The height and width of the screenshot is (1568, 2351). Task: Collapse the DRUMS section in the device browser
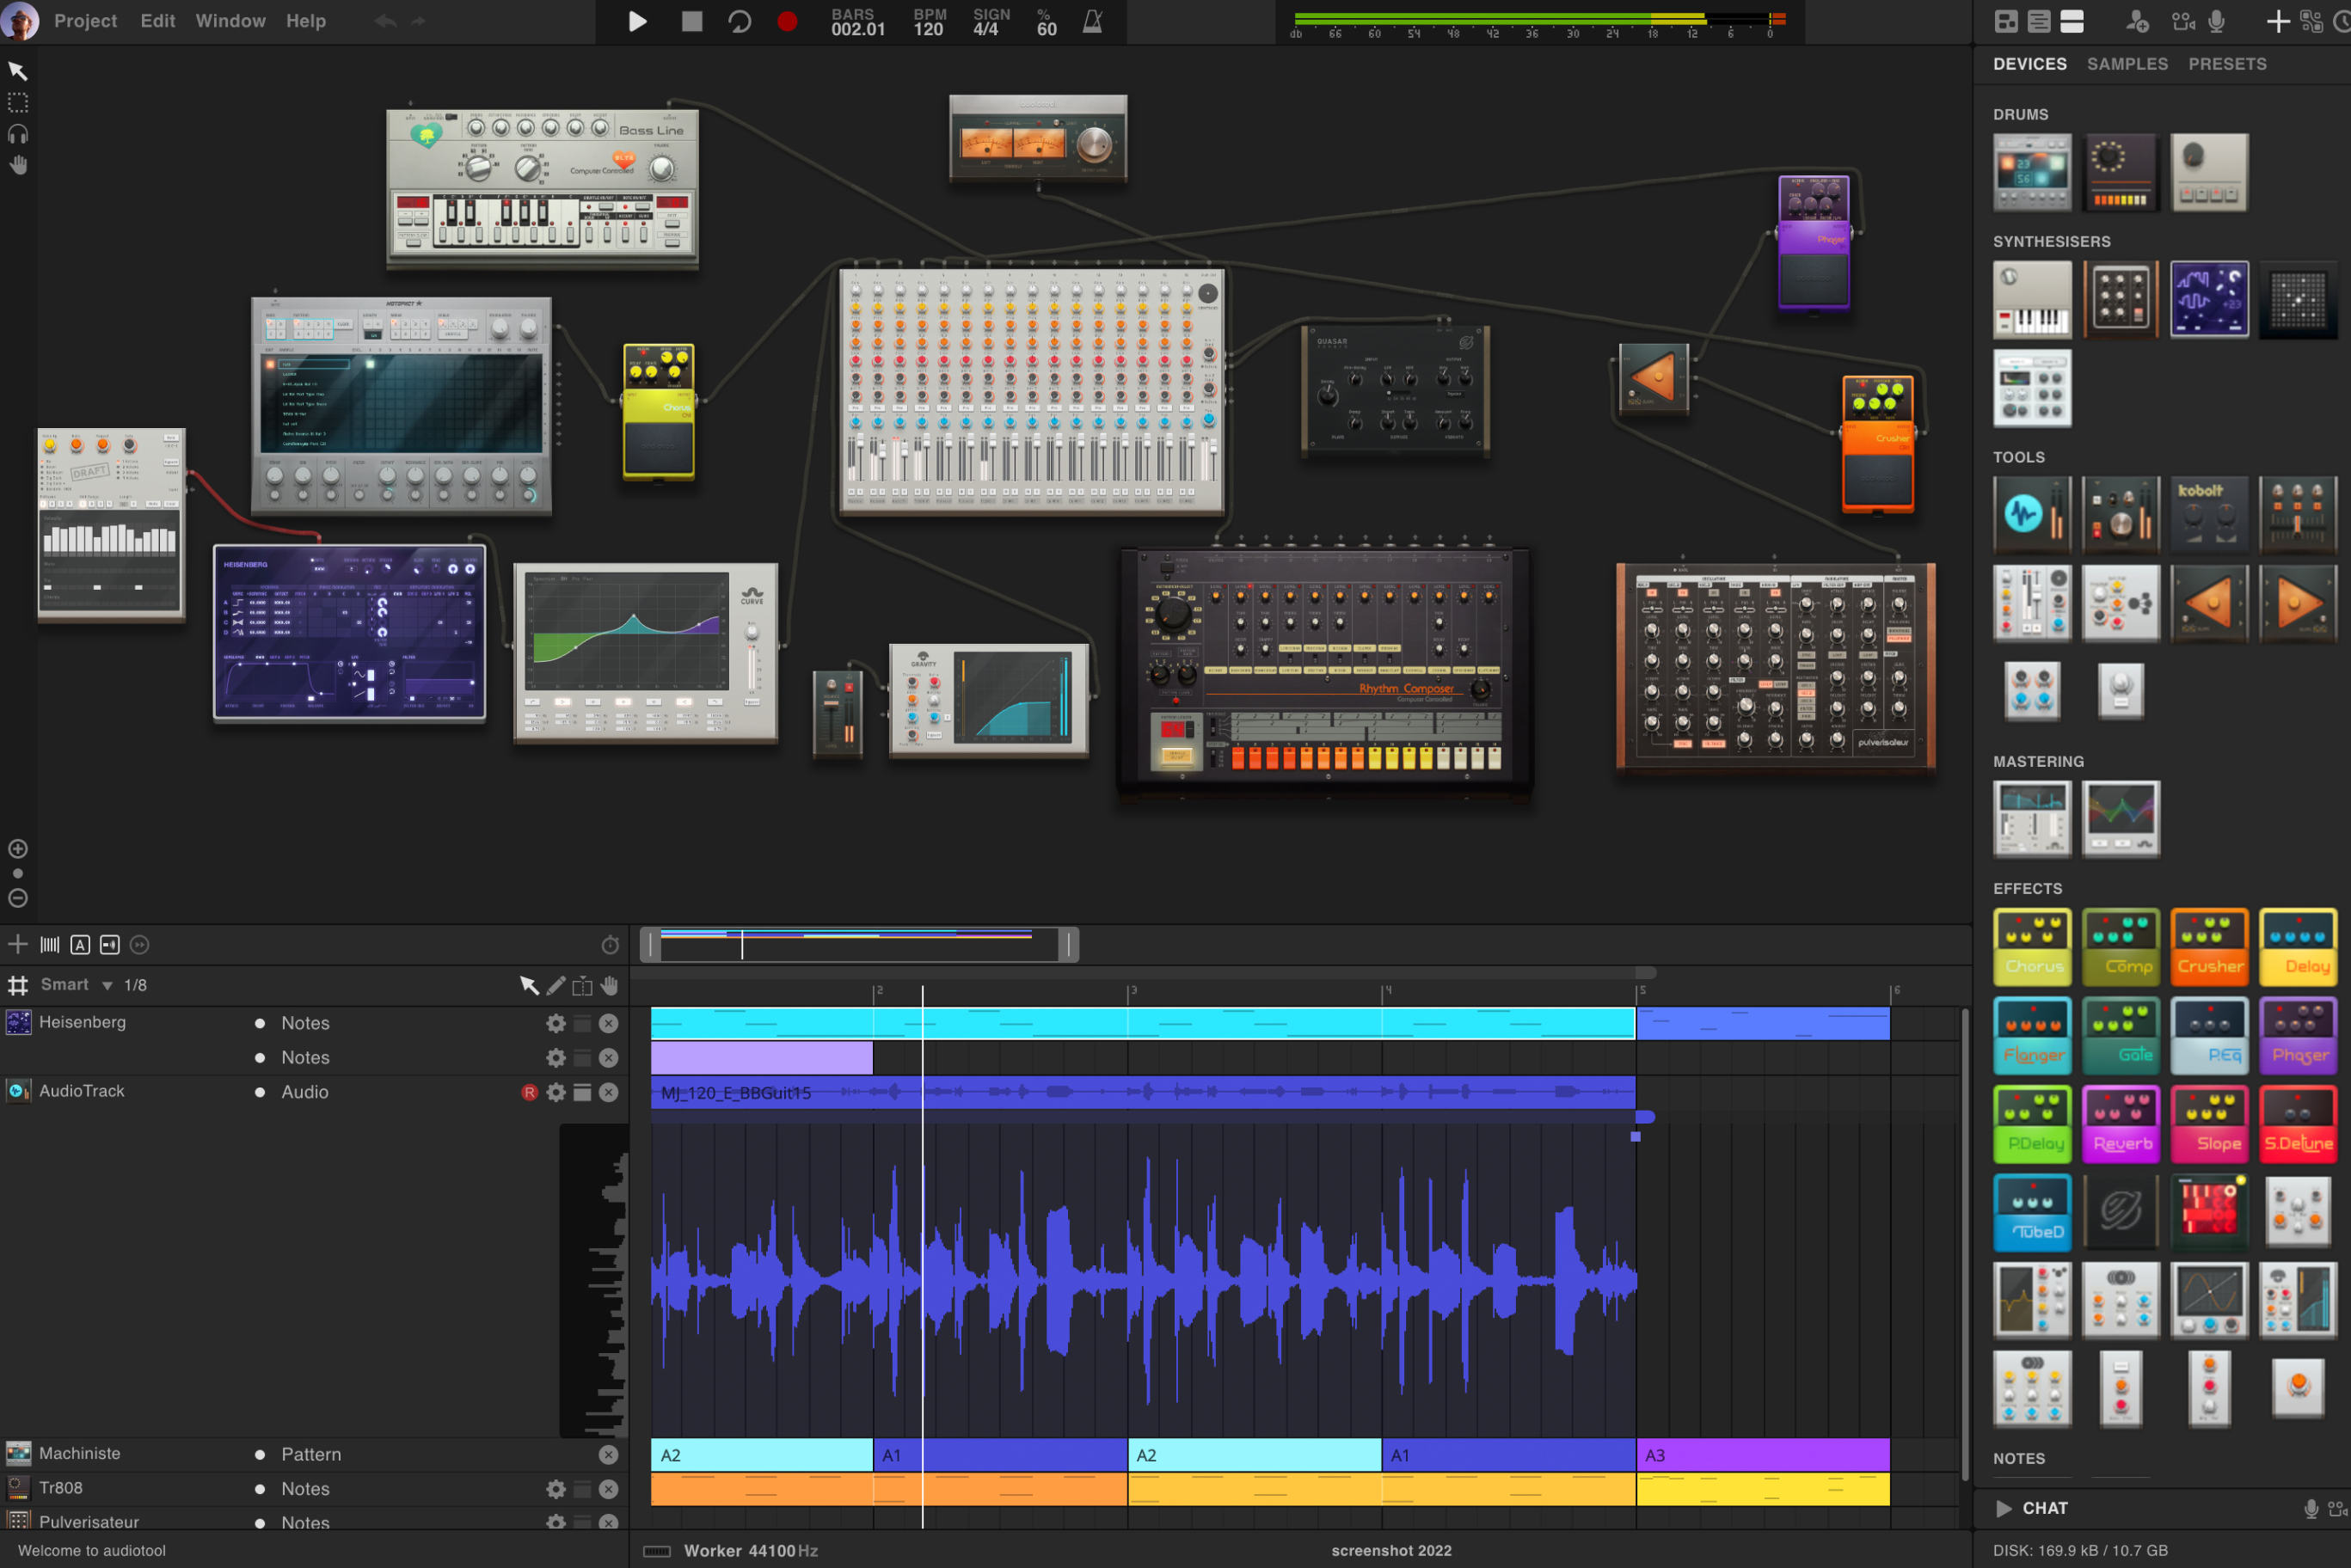[2021, 114]
